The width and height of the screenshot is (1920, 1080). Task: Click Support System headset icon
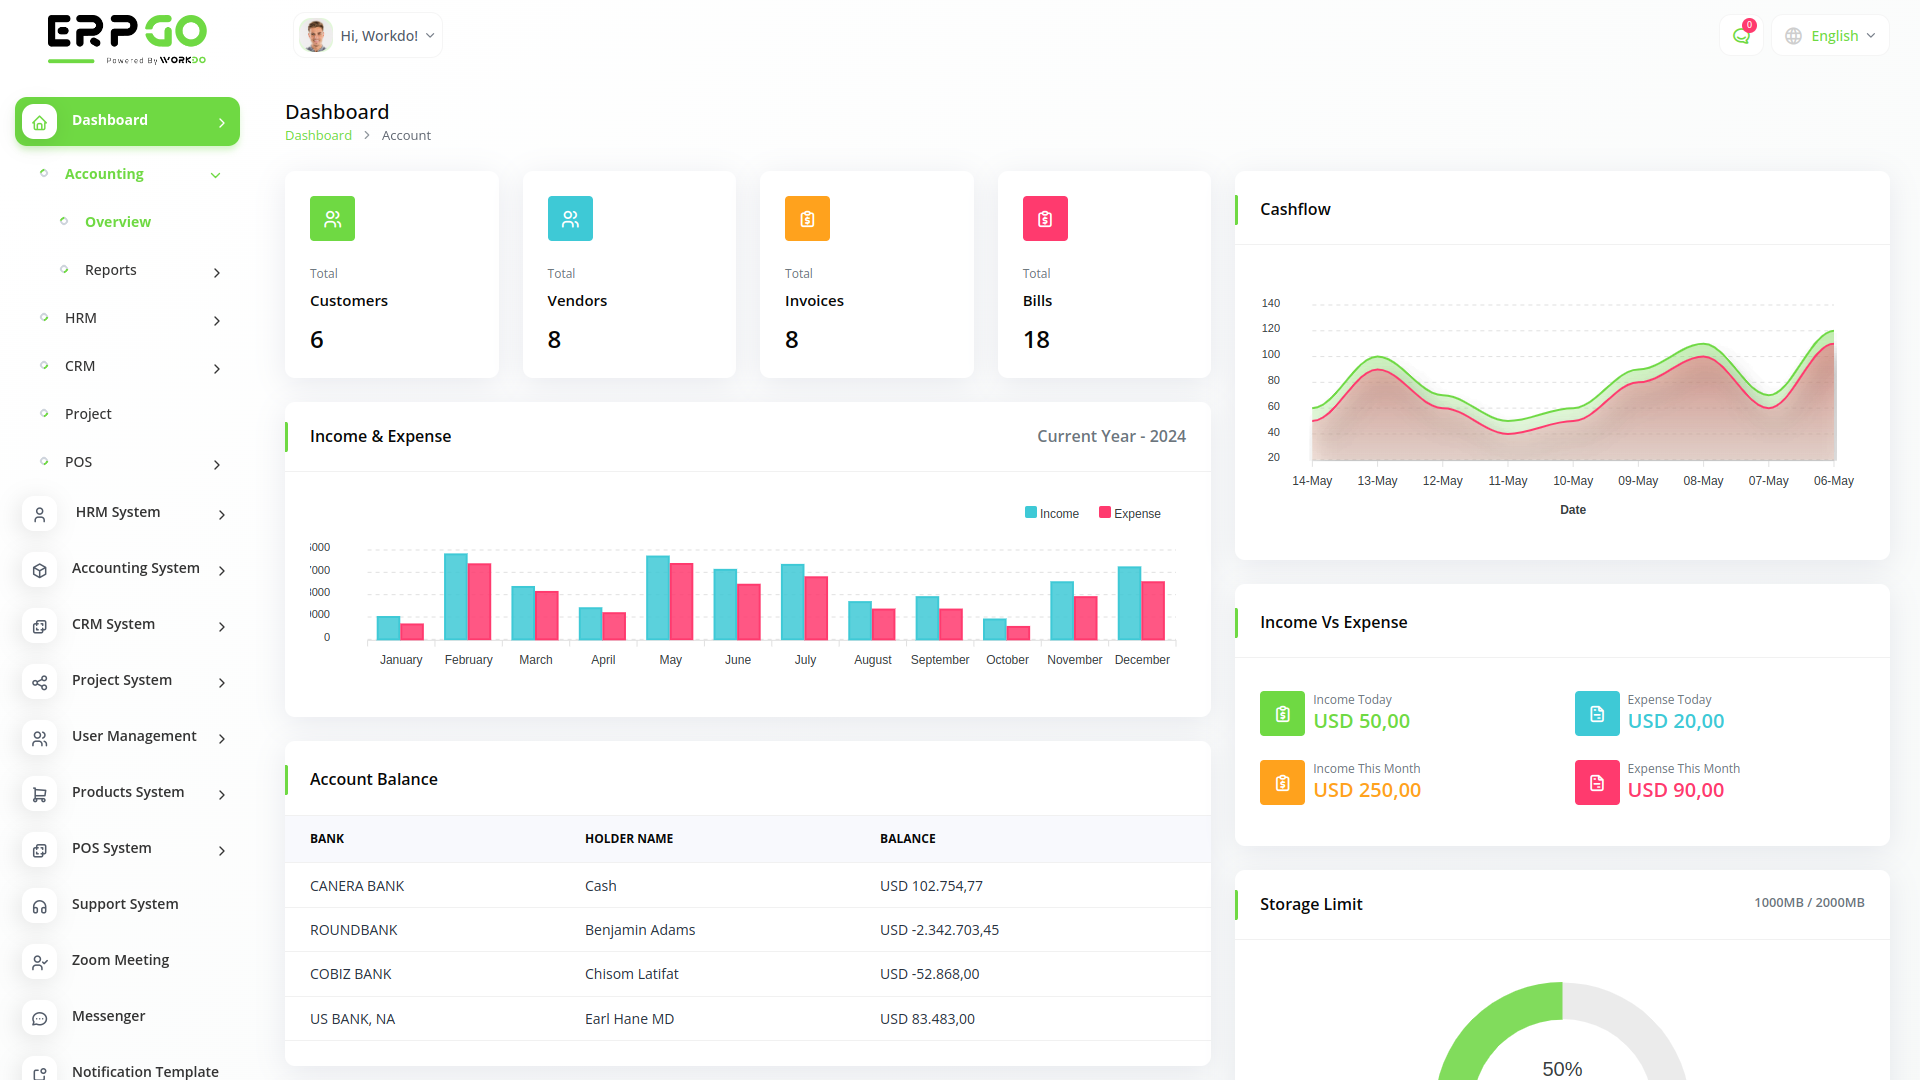40,906
